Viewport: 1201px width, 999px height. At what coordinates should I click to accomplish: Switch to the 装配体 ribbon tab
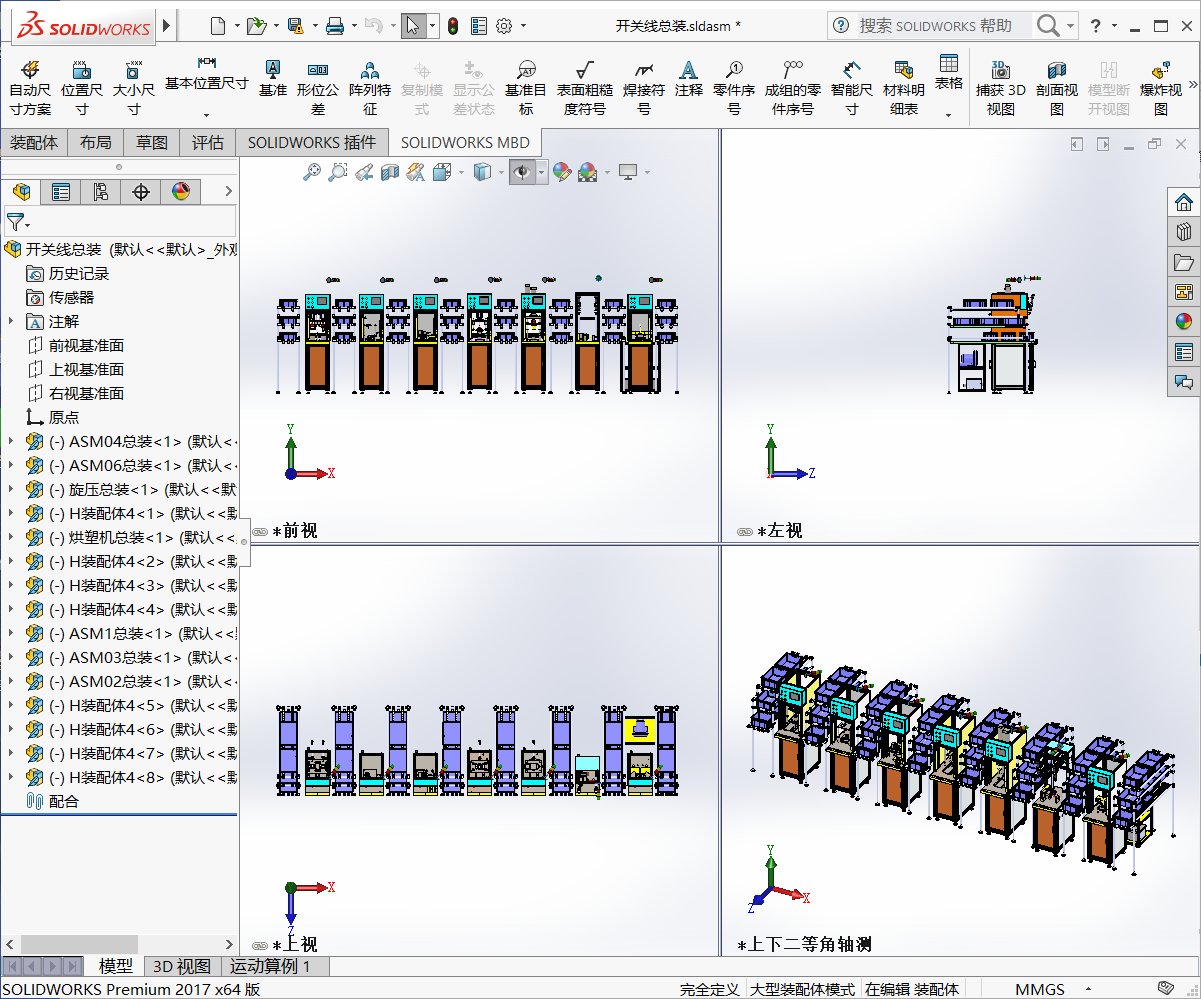[x=34, y=142]
